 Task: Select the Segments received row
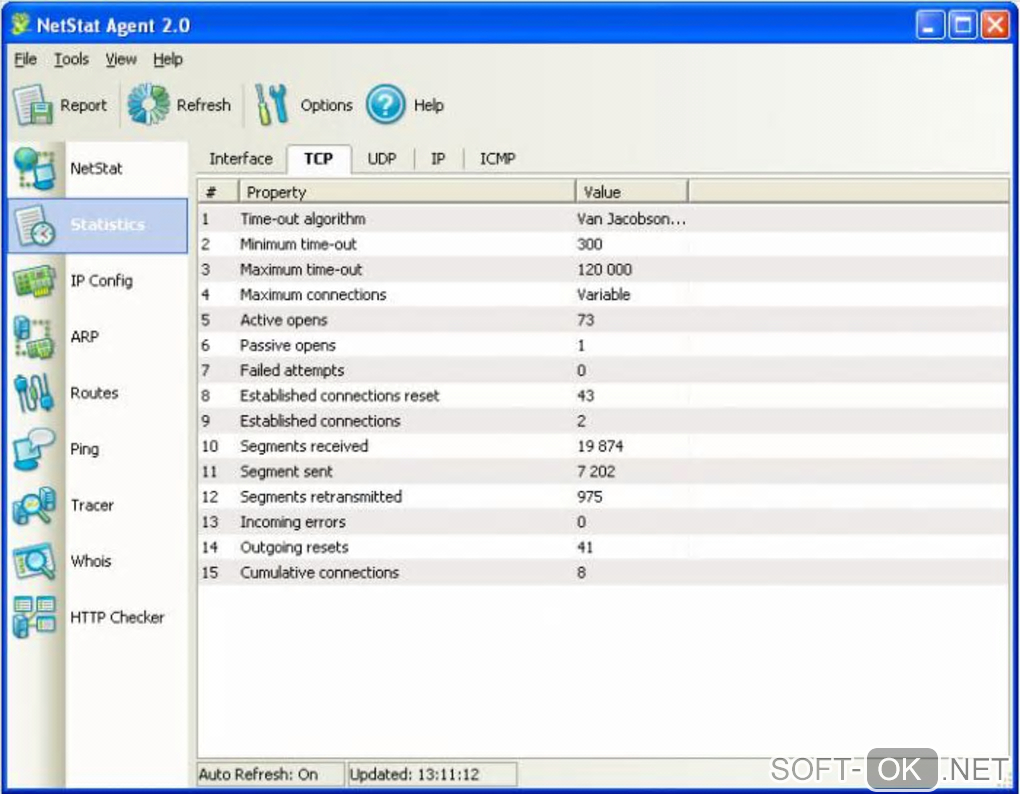pos(603,446)
